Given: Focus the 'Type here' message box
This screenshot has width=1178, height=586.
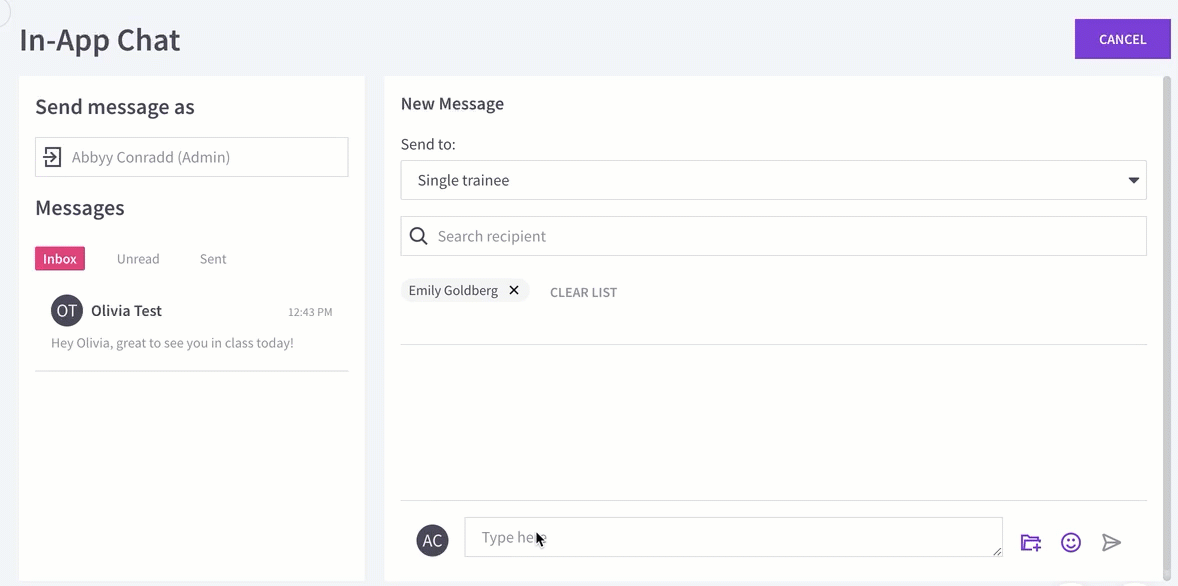Looking at the screenshot, I should [733, 537].
